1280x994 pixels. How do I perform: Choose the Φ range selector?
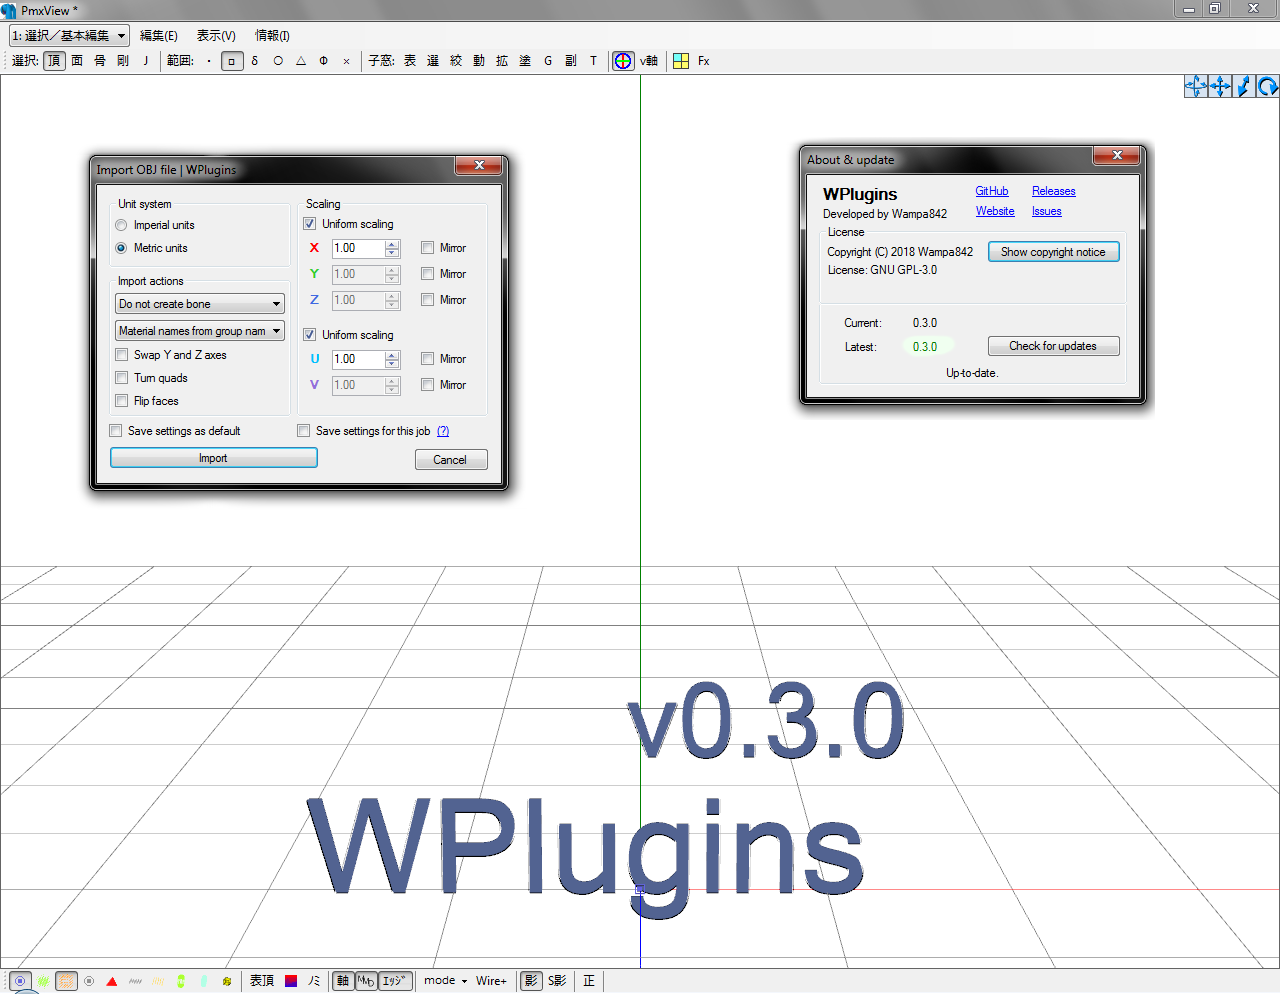pos(324,61)
